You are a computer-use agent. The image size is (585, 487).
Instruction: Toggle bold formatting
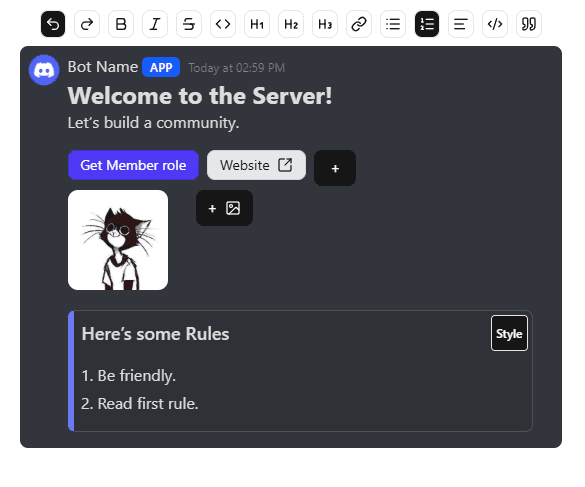point(121,24)
